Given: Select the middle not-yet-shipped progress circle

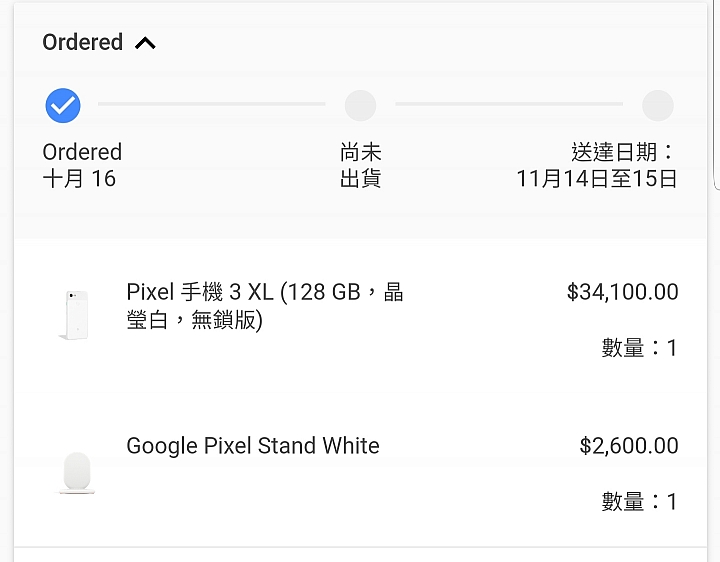Looking at the screenshot, I should (x=360, y=105).
